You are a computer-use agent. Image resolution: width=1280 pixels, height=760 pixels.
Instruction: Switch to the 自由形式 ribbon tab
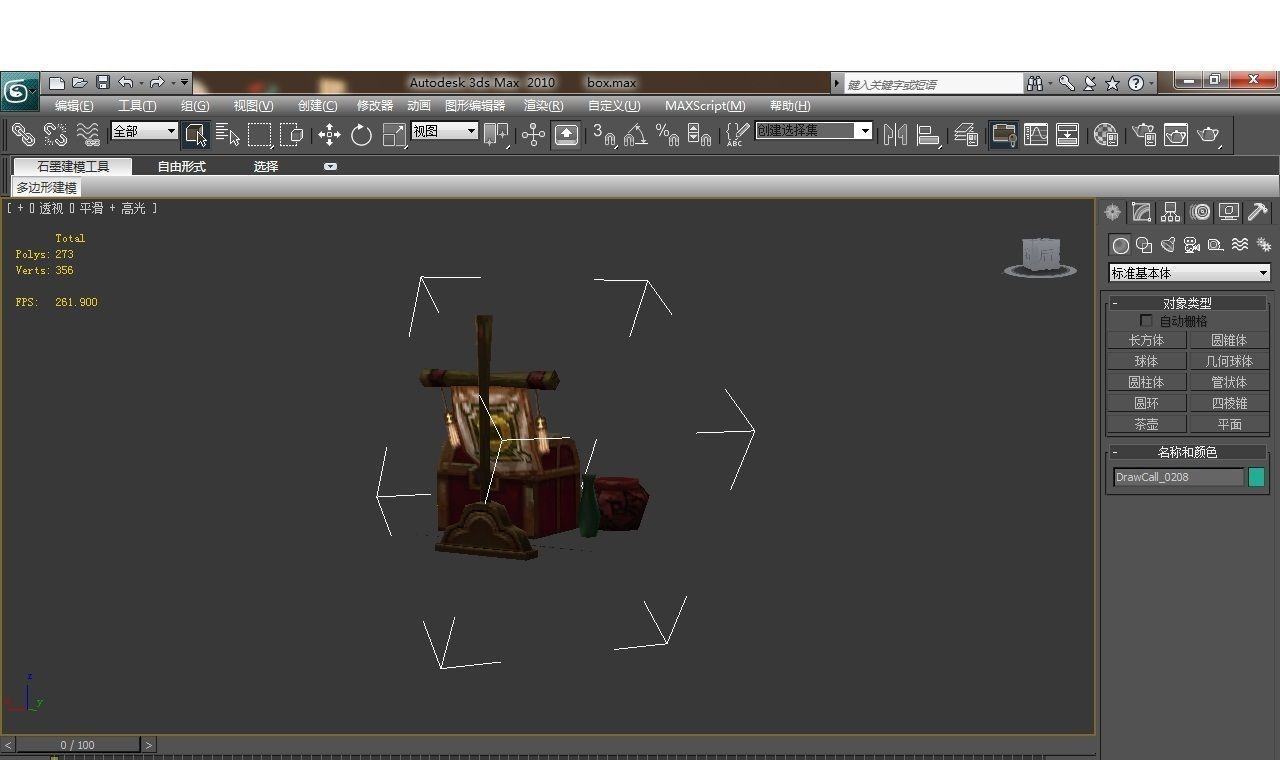click(x=181, y=166)
